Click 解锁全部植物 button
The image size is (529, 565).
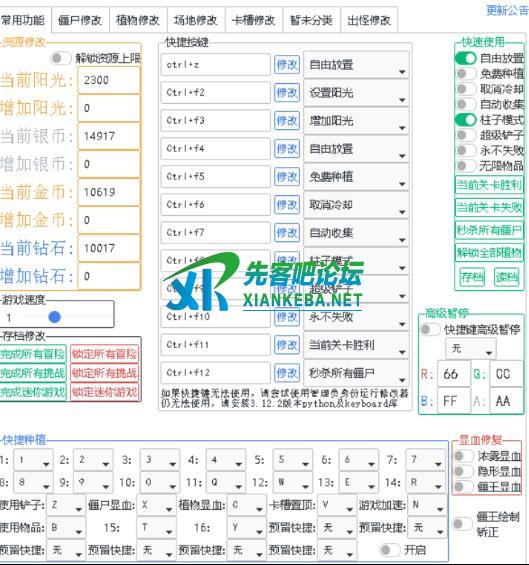pyautogui.click(x=489, y=253)
